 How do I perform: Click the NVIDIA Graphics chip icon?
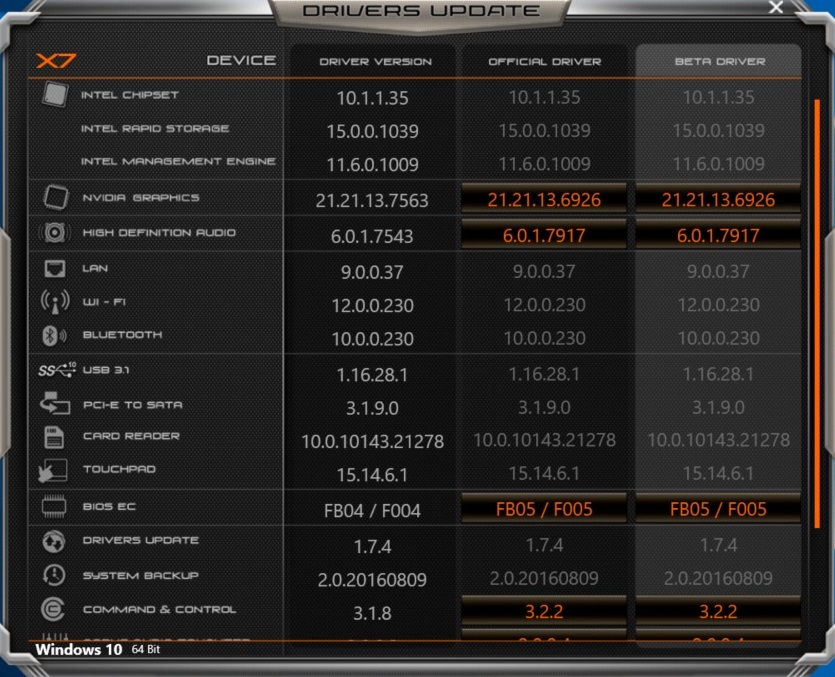pyautogui.click(x=55, y=198)
